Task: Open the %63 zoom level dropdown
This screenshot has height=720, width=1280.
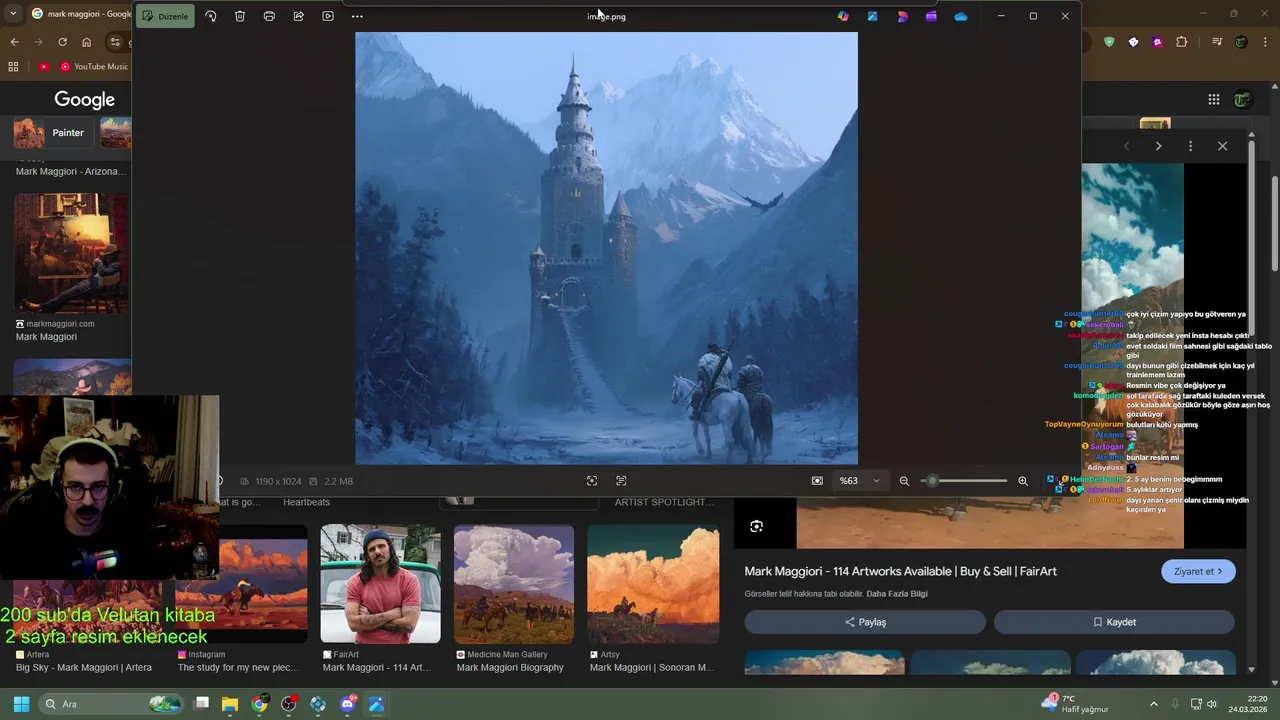Action: [860, 481]
